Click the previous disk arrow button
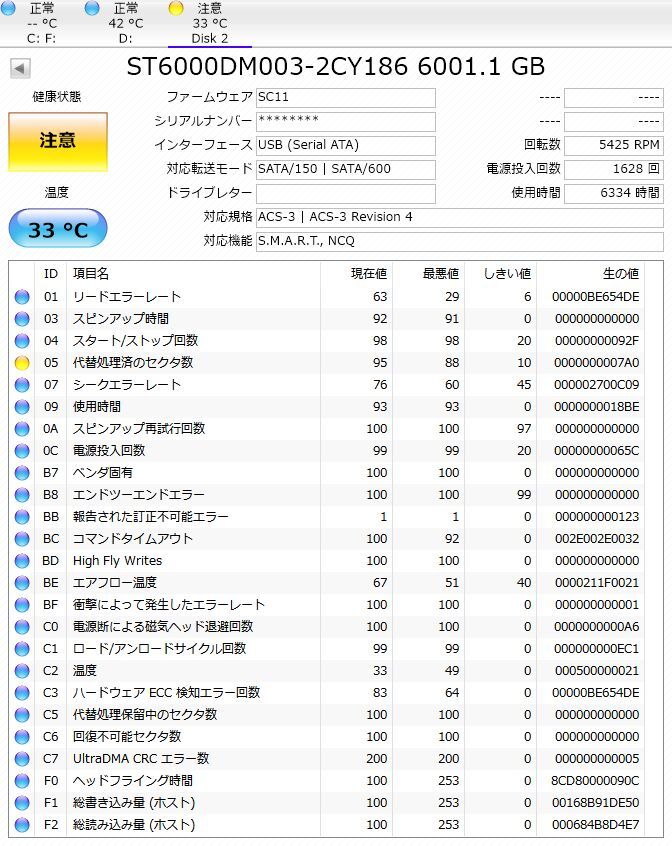The height and width of the screenshot is (846, 672). (x=20, y=69)
